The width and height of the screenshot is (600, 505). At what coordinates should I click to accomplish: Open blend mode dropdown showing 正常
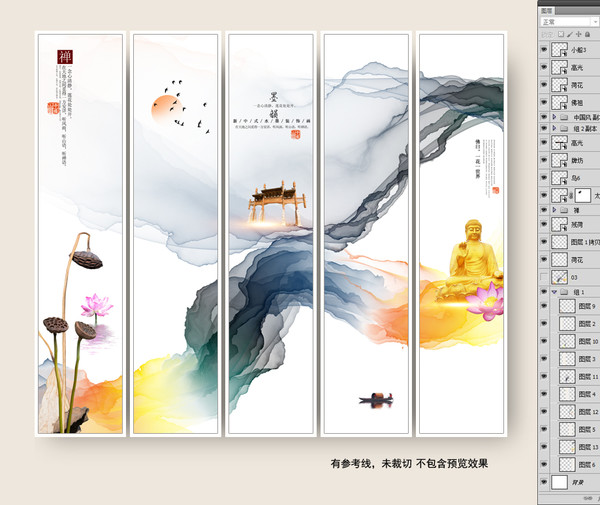[569, 22]
